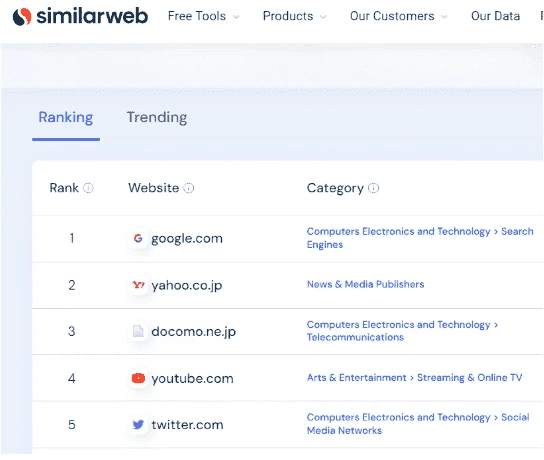This screenshot has height=460, width=544.
Task: Click the docomo.ne.jp placeholder page icon
Action: pos(138,331)
